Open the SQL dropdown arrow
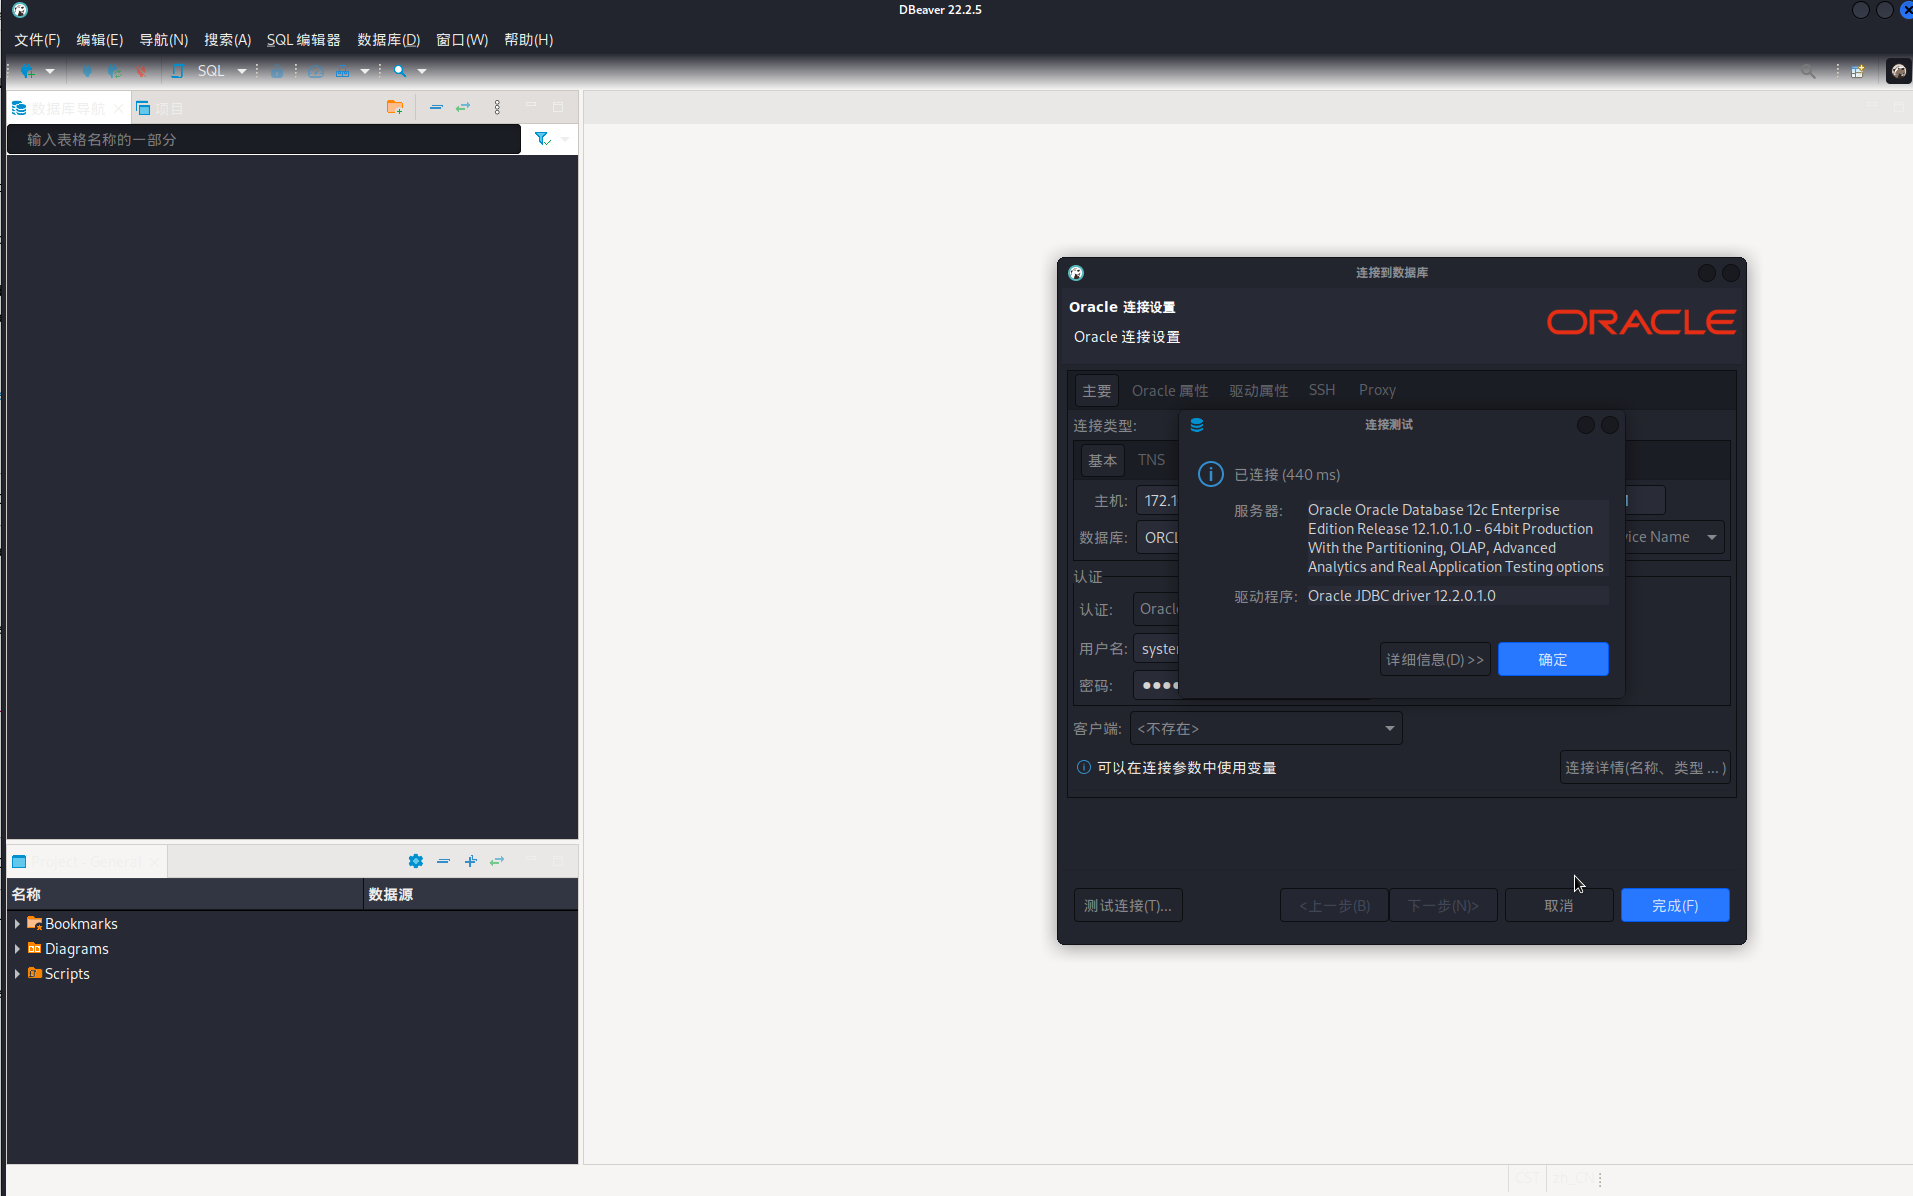Screen dimensions: 1913x1196 coord(241,71)
